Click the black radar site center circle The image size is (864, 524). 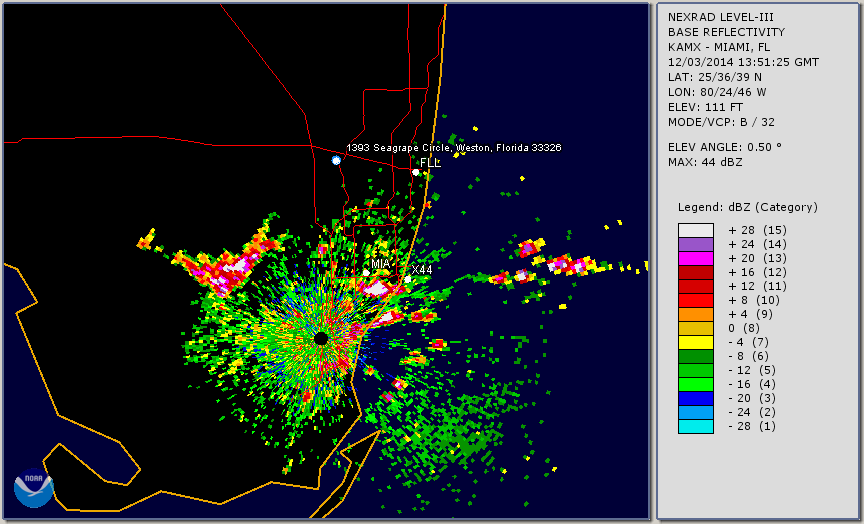321,339
